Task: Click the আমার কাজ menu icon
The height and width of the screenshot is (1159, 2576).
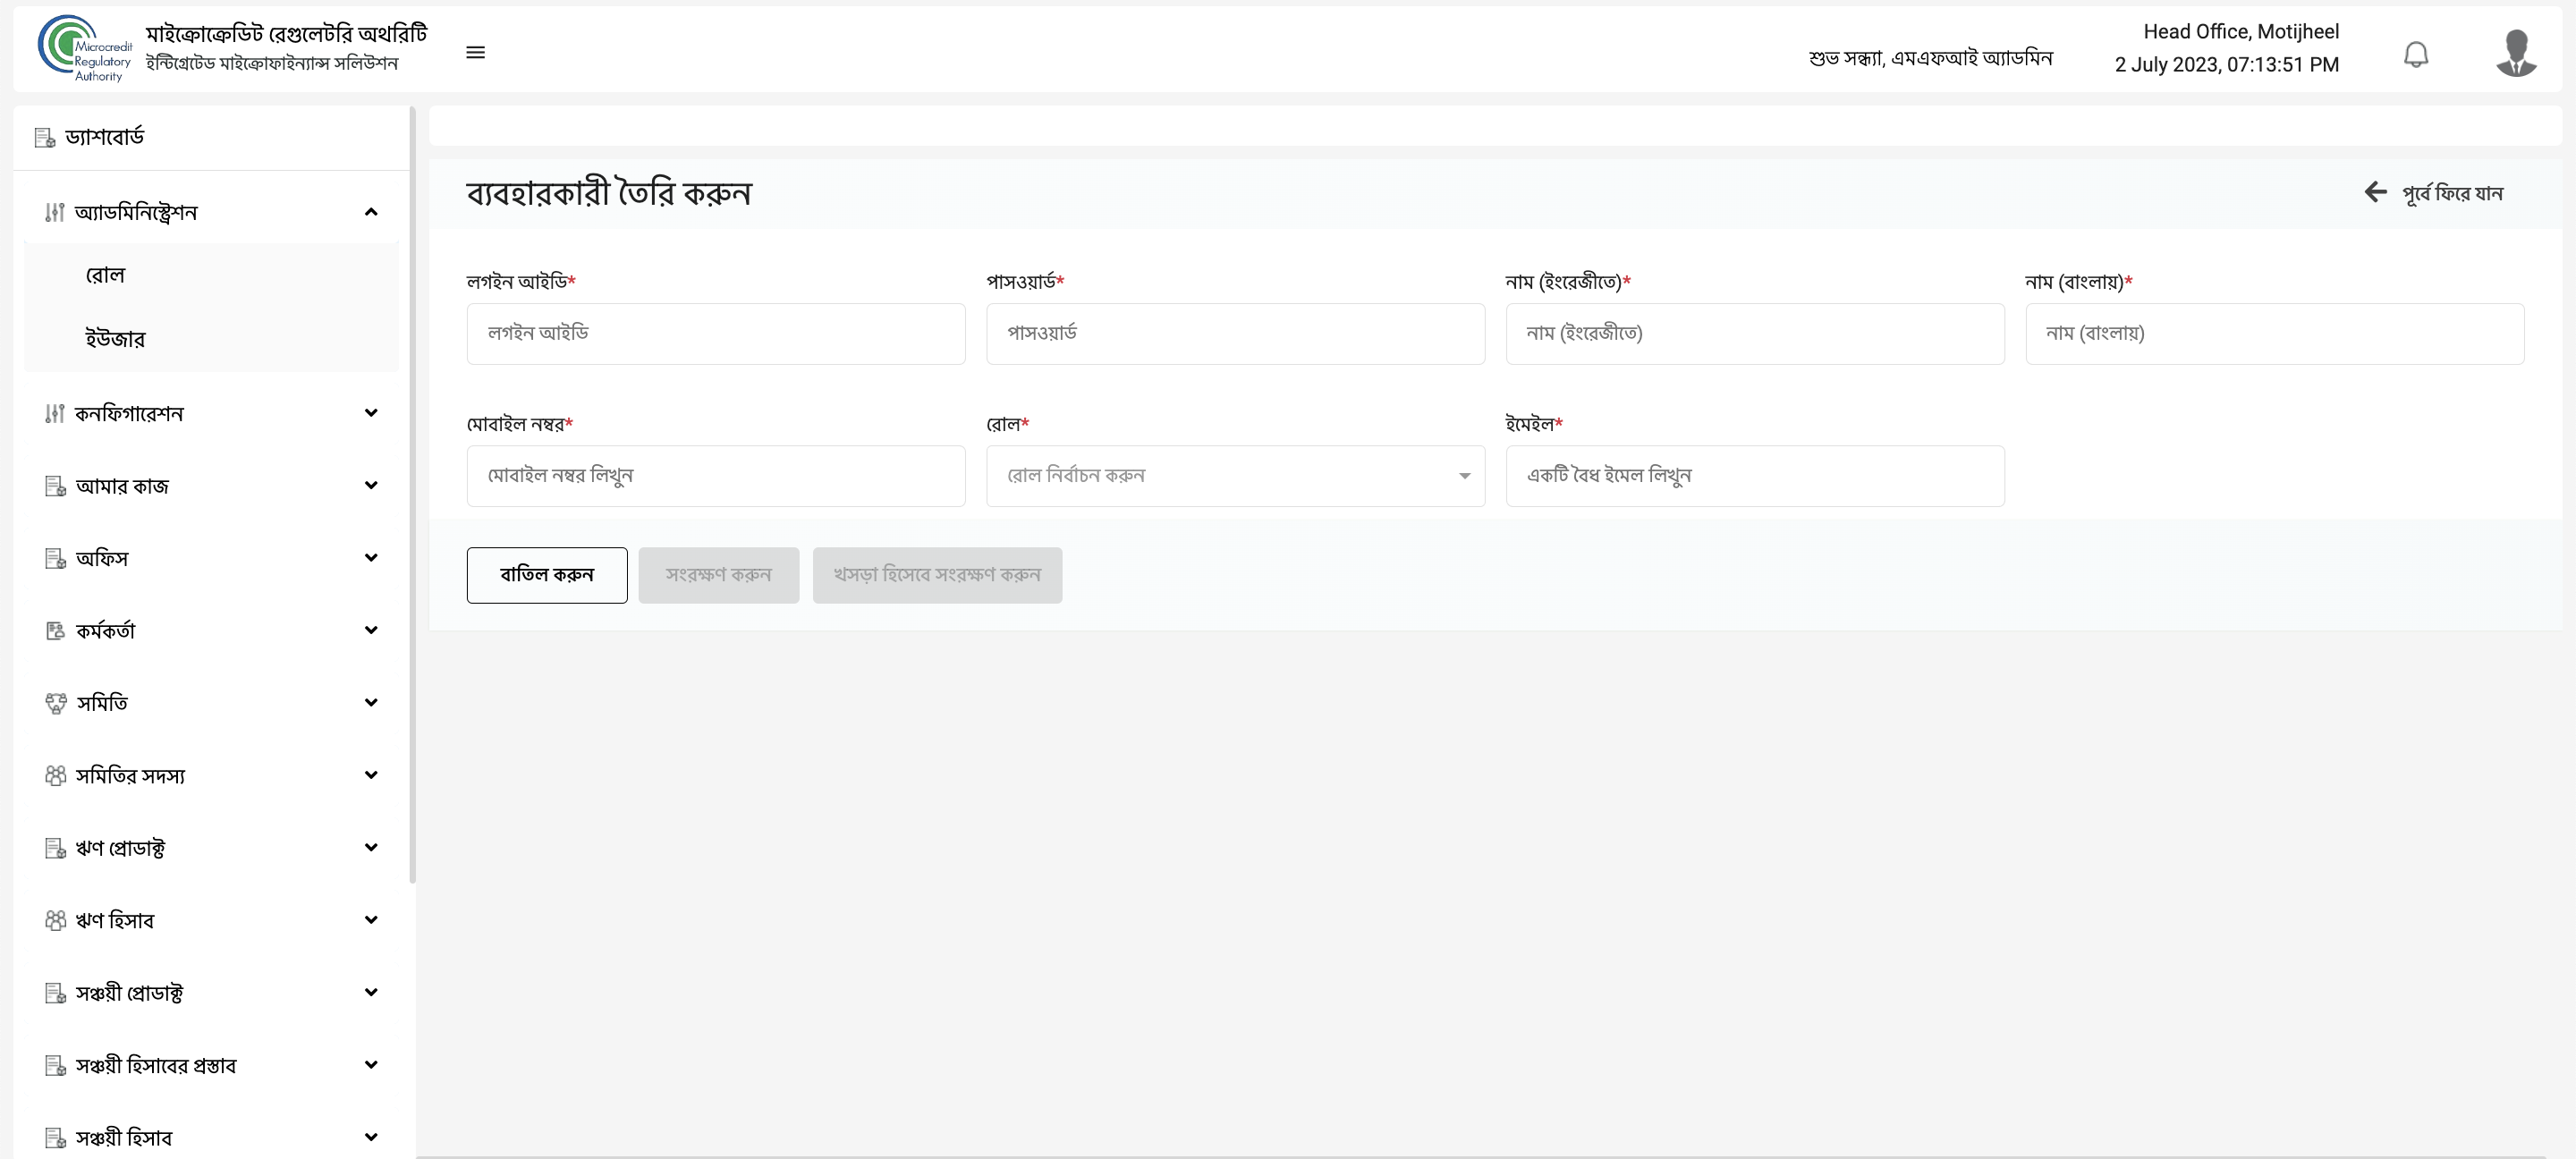Action: coord(55,486)
